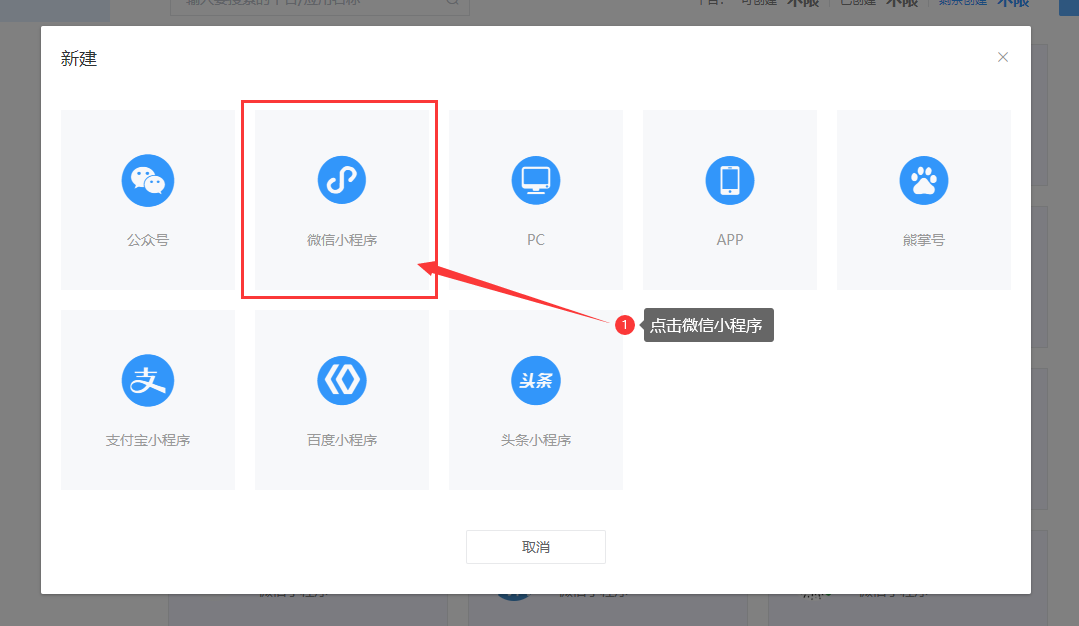Image resolution: width=1079 pixels, height=626 pixels.
Task: Click the 百度小程序 label text
Action: pos(342,440)
